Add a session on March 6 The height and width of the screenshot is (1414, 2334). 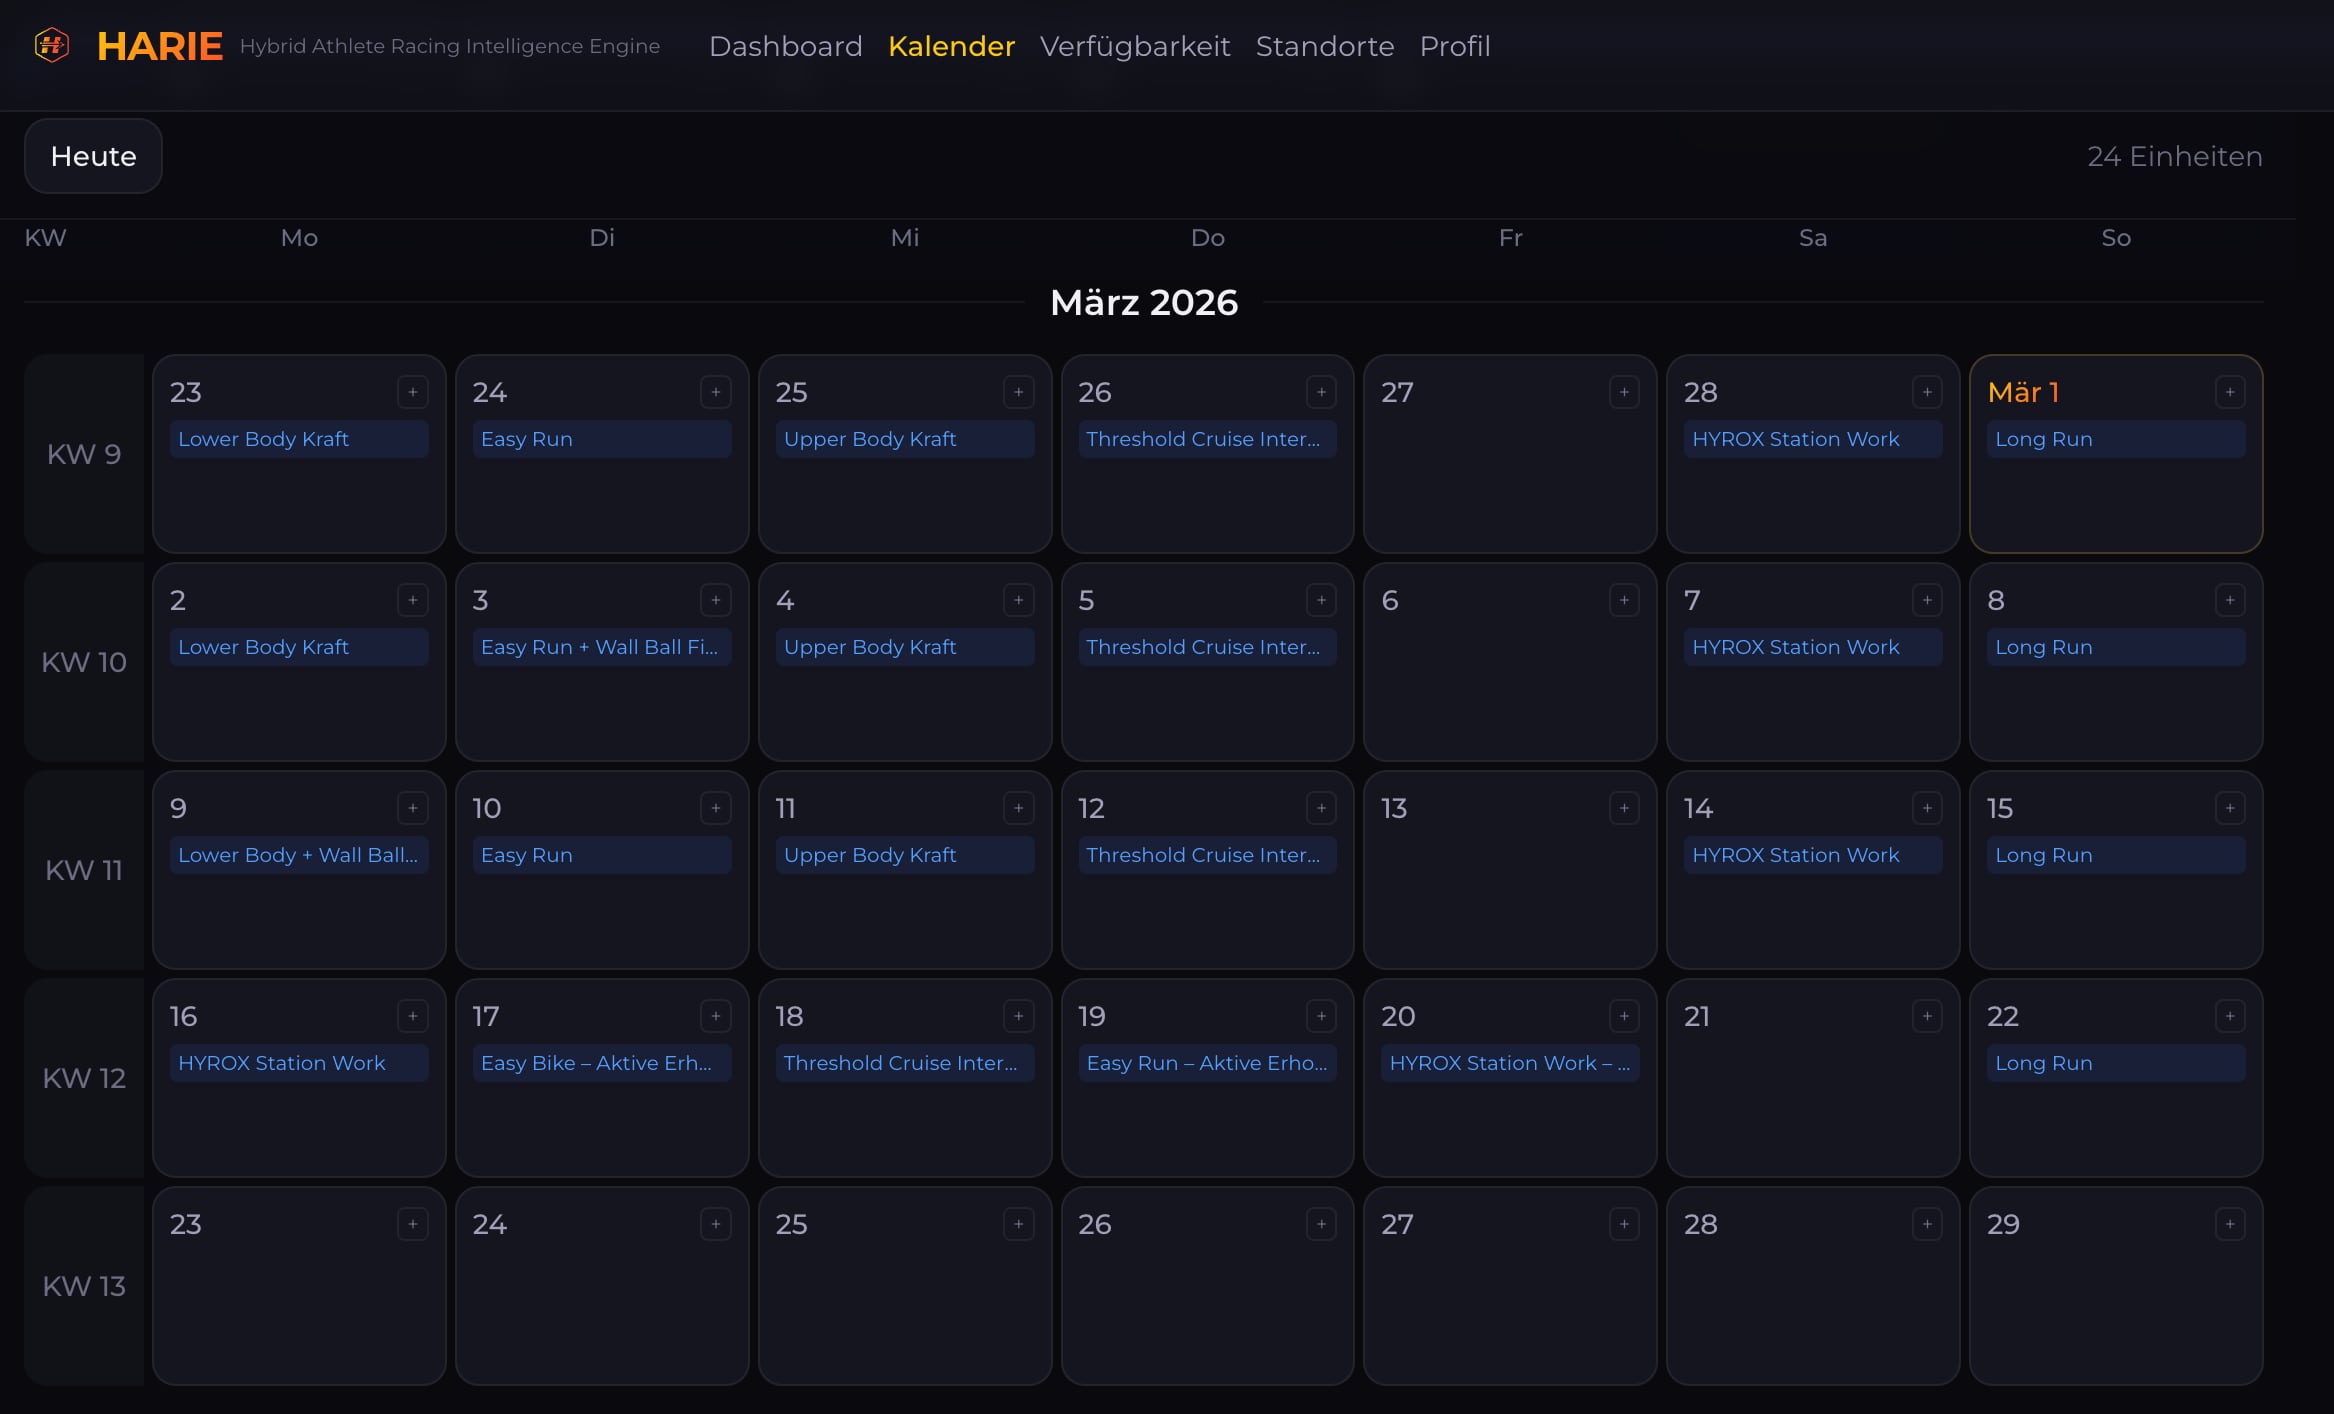point(1624,600)
